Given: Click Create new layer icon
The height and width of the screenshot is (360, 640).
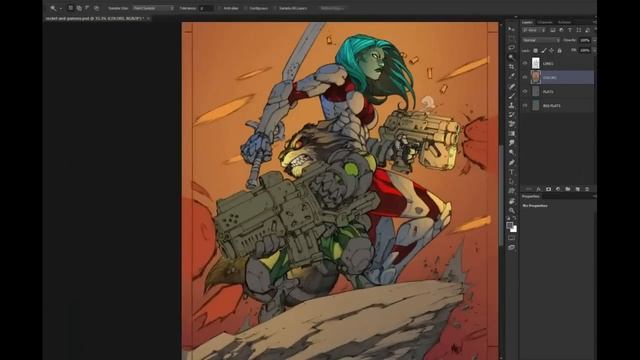Looking at the screenshot, I should point(578,189).
